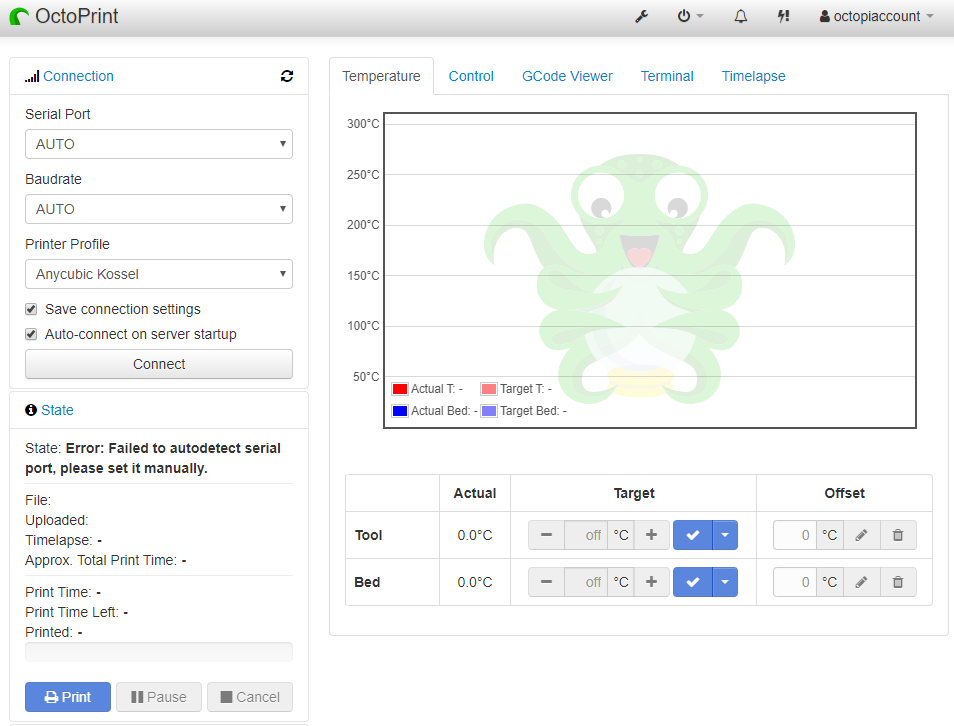Toggle Target T light red legend swatch
The image size is (954, 726).
point(489,389)
